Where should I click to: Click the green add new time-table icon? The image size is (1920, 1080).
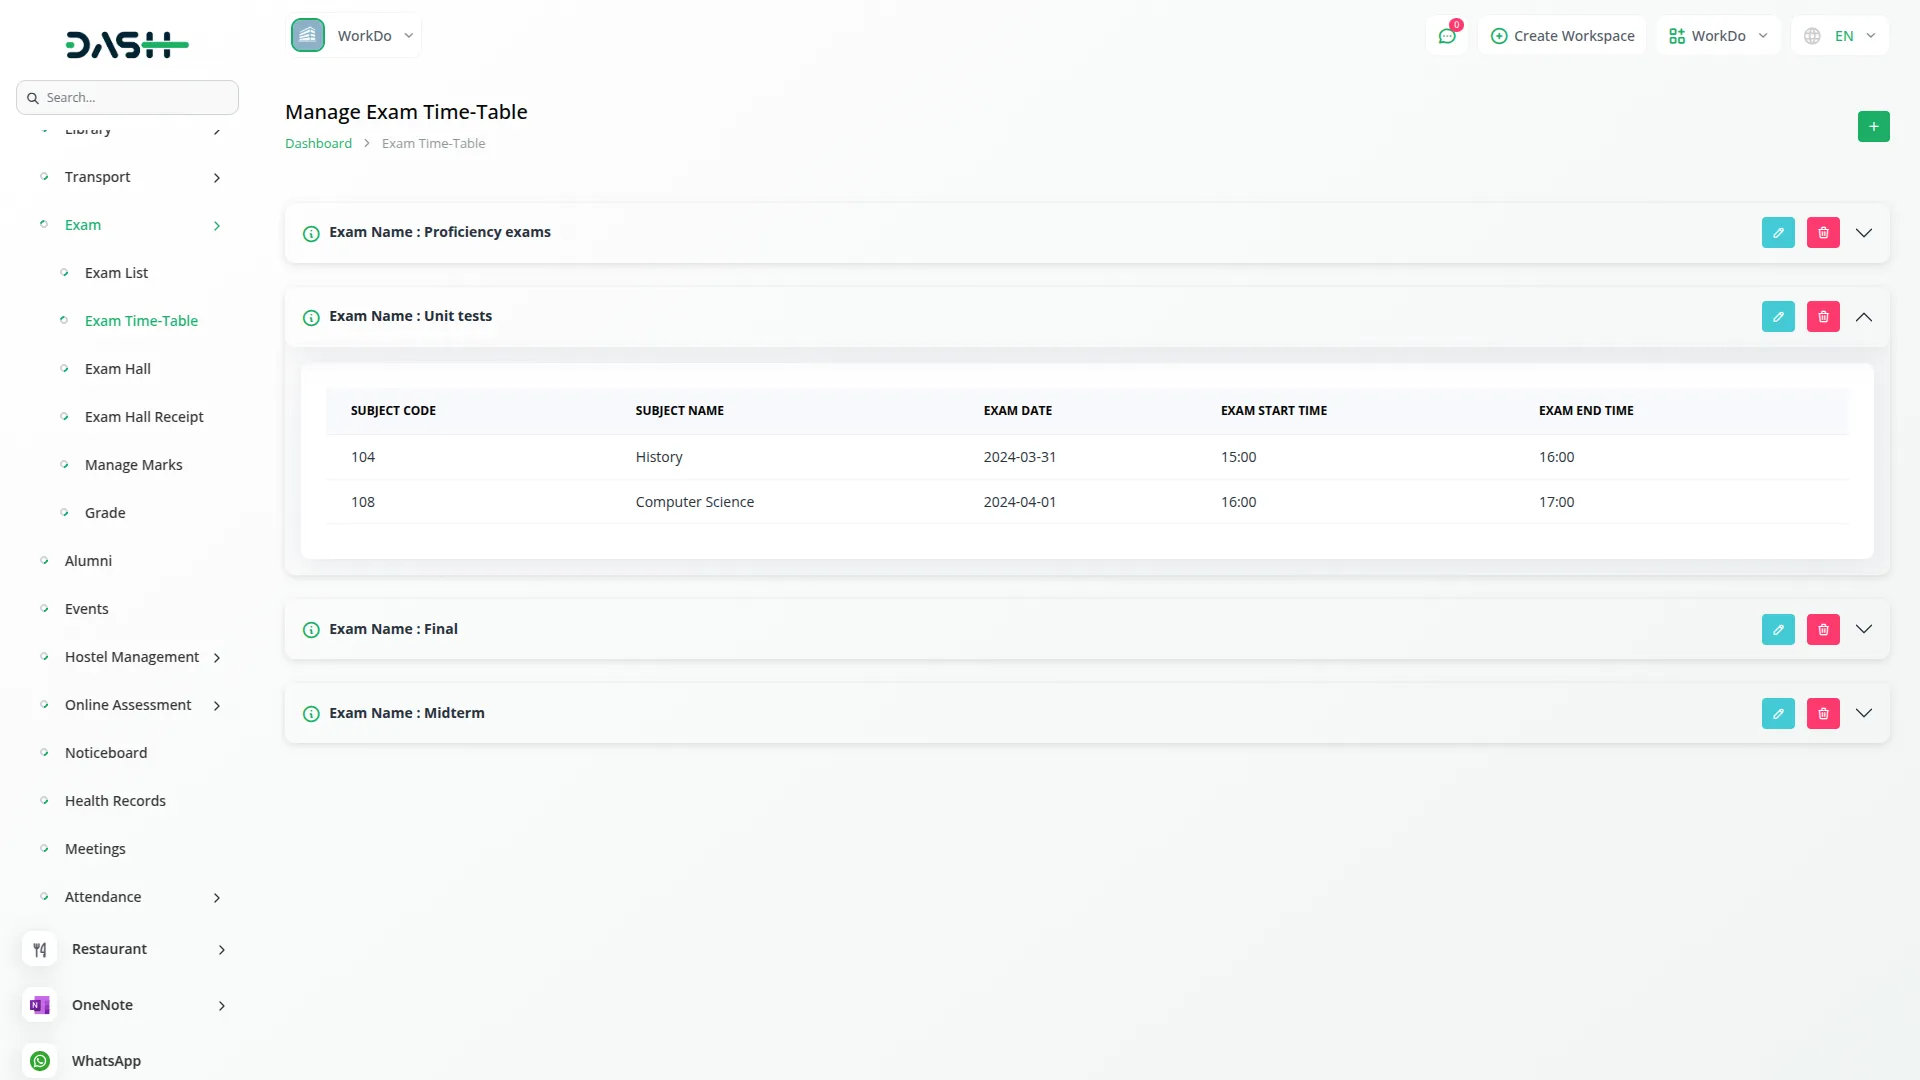point(1873,126)
